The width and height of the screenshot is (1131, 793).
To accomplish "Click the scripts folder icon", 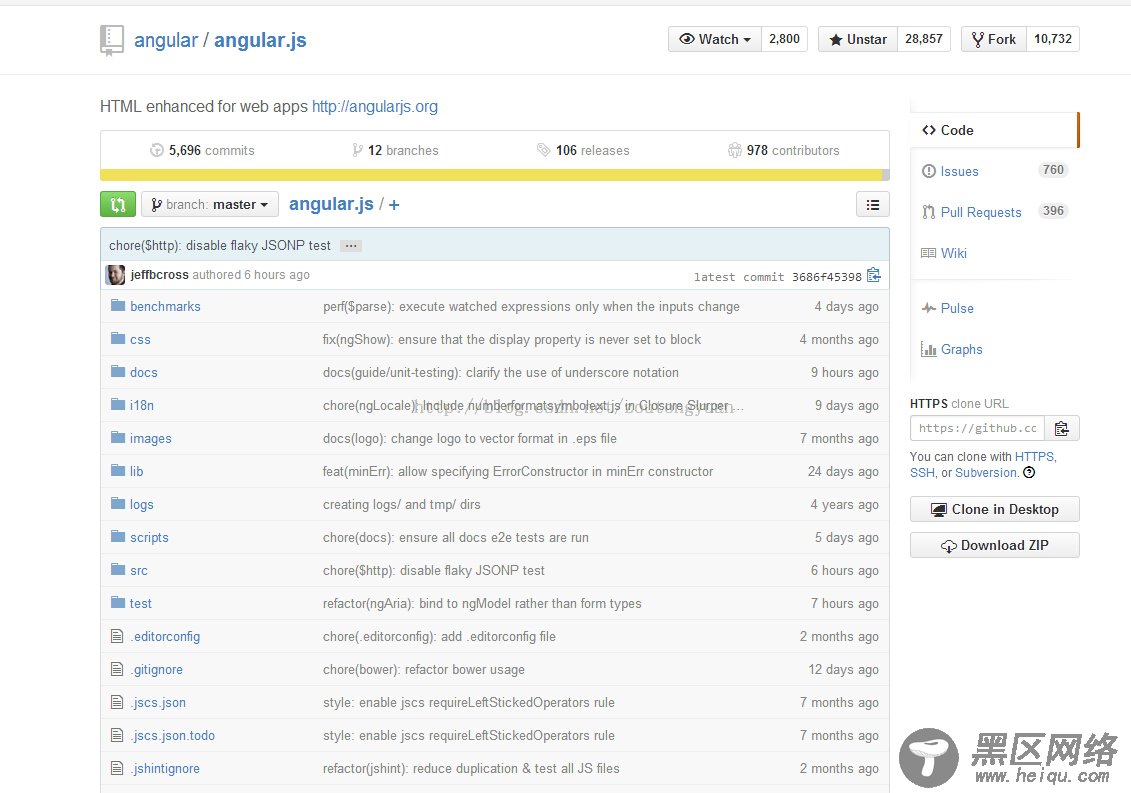I will (118, 536).
